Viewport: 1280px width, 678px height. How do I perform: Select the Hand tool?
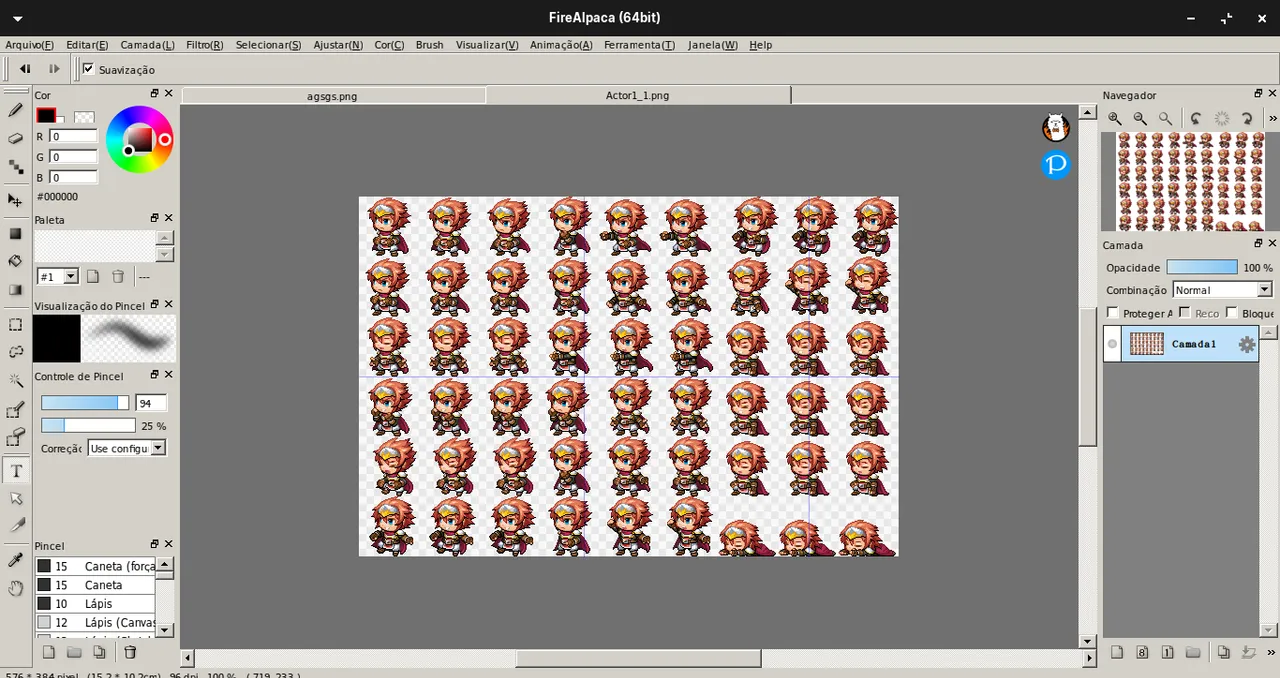click(x=15, y=588)
